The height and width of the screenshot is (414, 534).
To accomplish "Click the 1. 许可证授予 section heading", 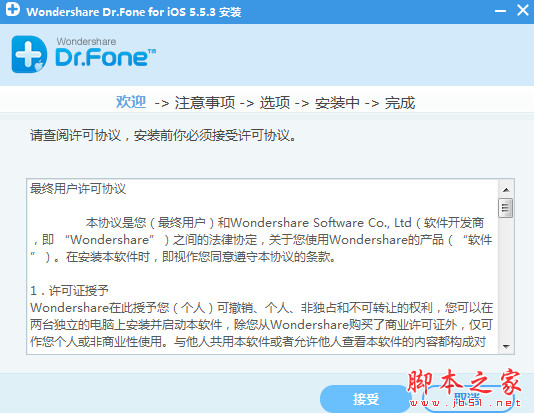I will (69, 290).
